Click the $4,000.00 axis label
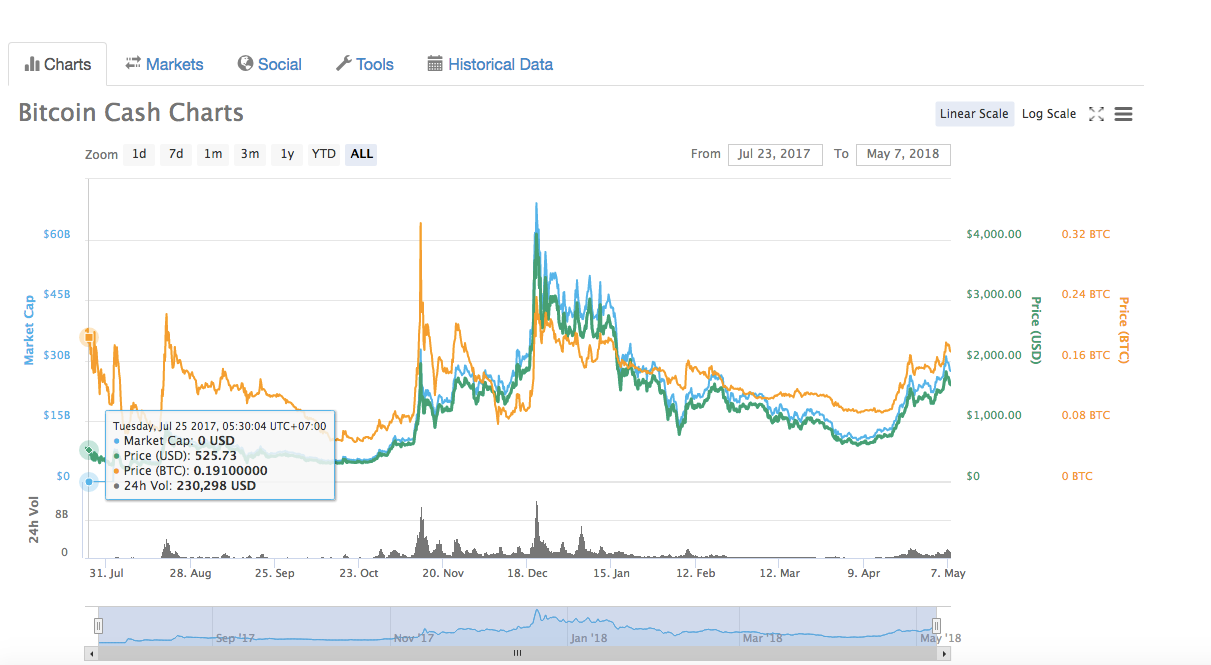Screen dimensions: 1211x665 994,234
